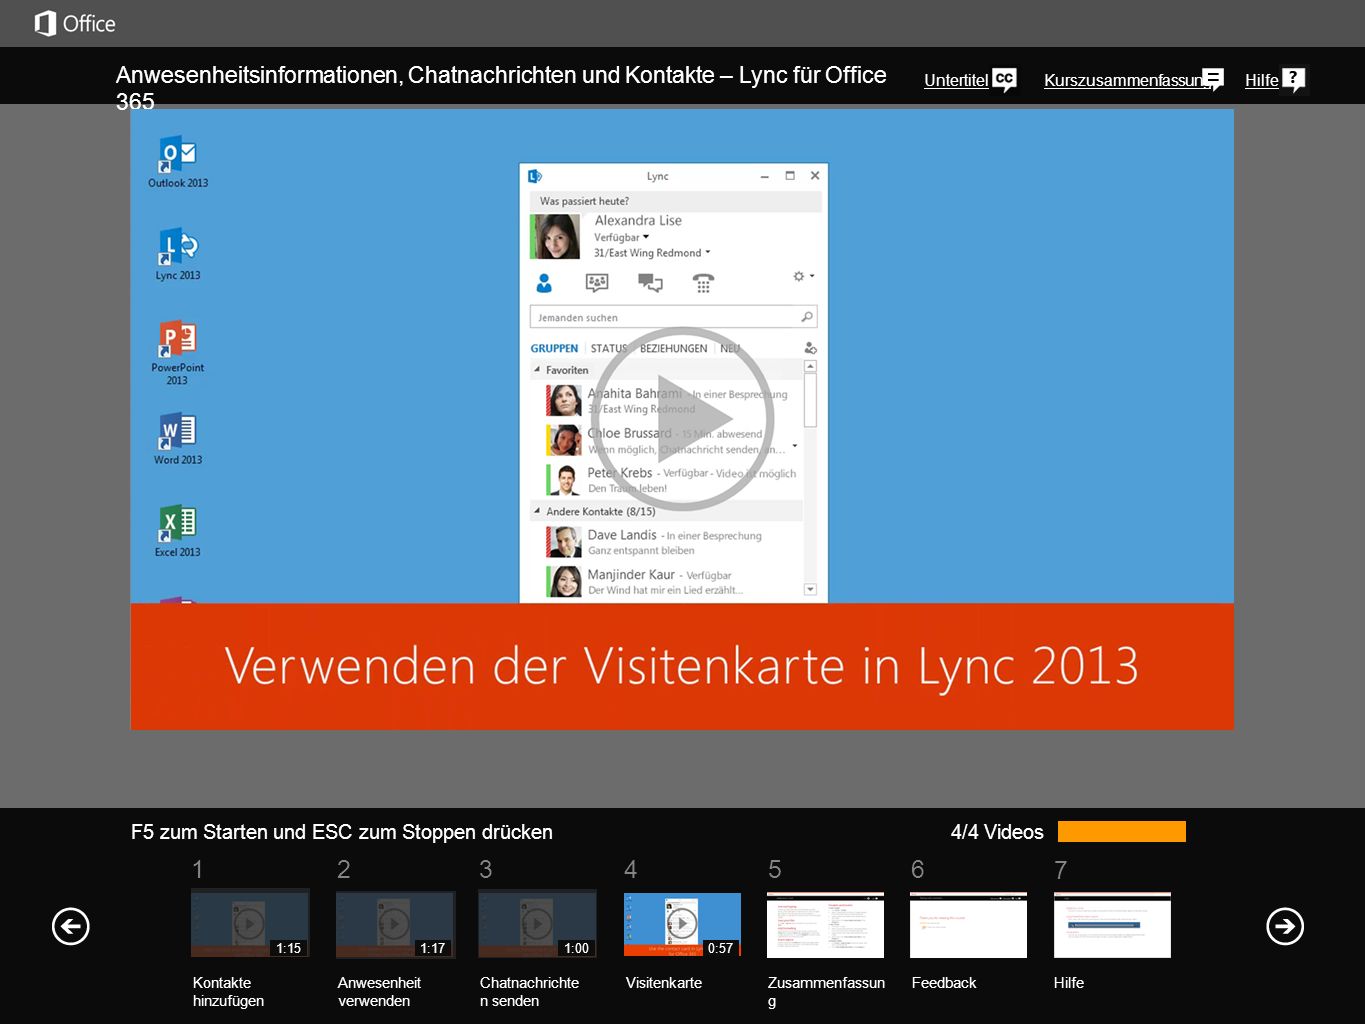Screen dimensions: 1365x1024
Task: Click the Jemanden suchen search field
Action: [673, 317]
